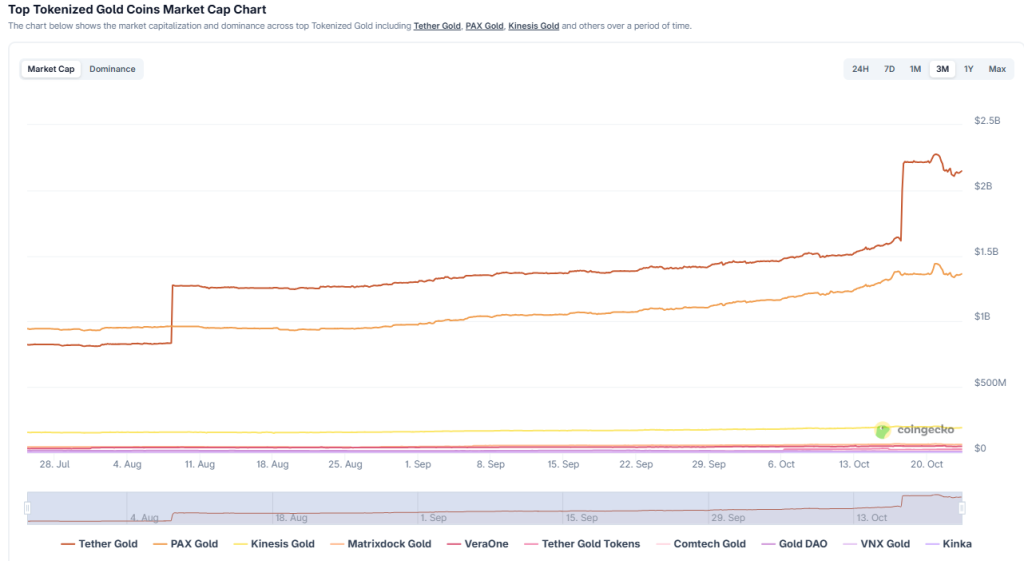This screenshot has height=561, width=1024.
Task: Select the Market Cap tab
Action: point(51,69)
